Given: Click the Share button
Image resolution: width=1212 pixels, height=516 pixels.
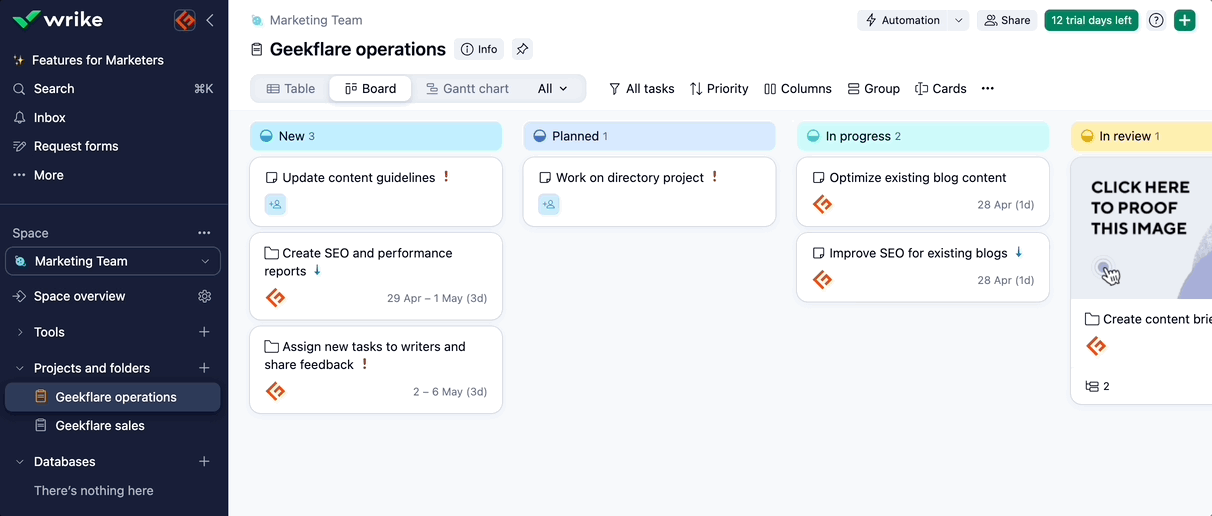Looking at the screenshot, I should point(1007,20).
